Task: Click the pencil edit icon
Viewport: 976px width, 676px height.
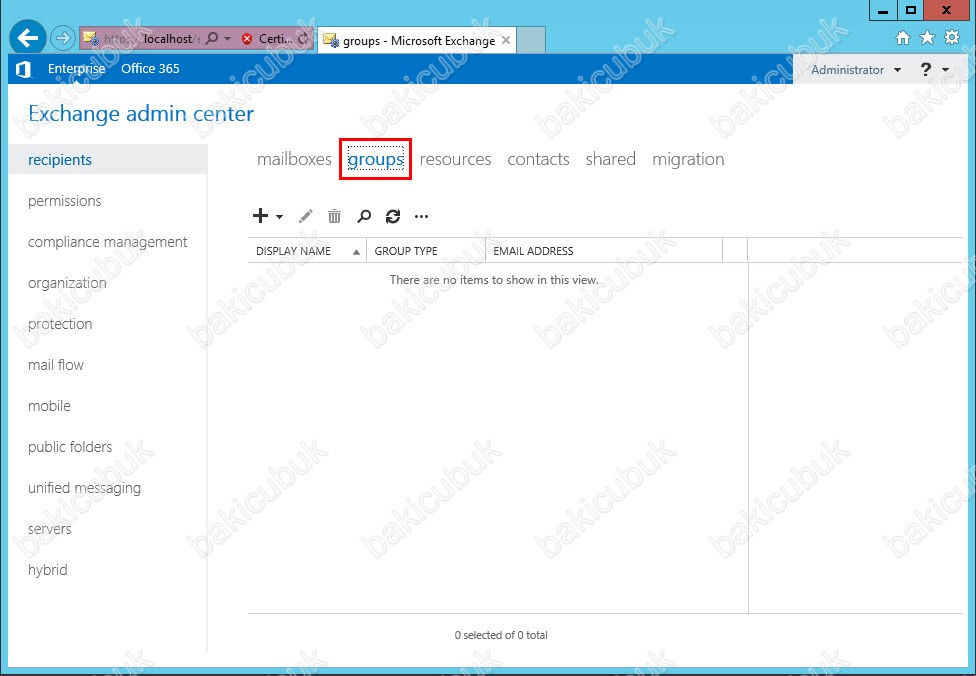Action: pos(306,216)
